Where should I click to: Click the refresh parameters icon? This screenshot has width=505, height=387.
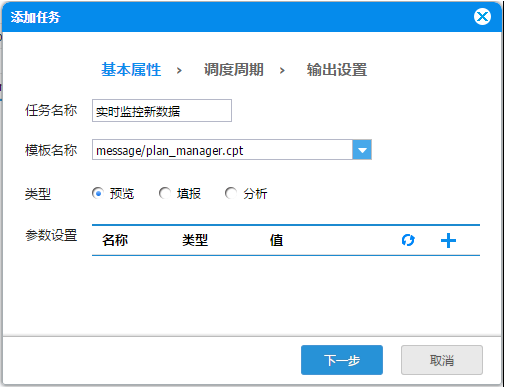(x=408, y=240)
